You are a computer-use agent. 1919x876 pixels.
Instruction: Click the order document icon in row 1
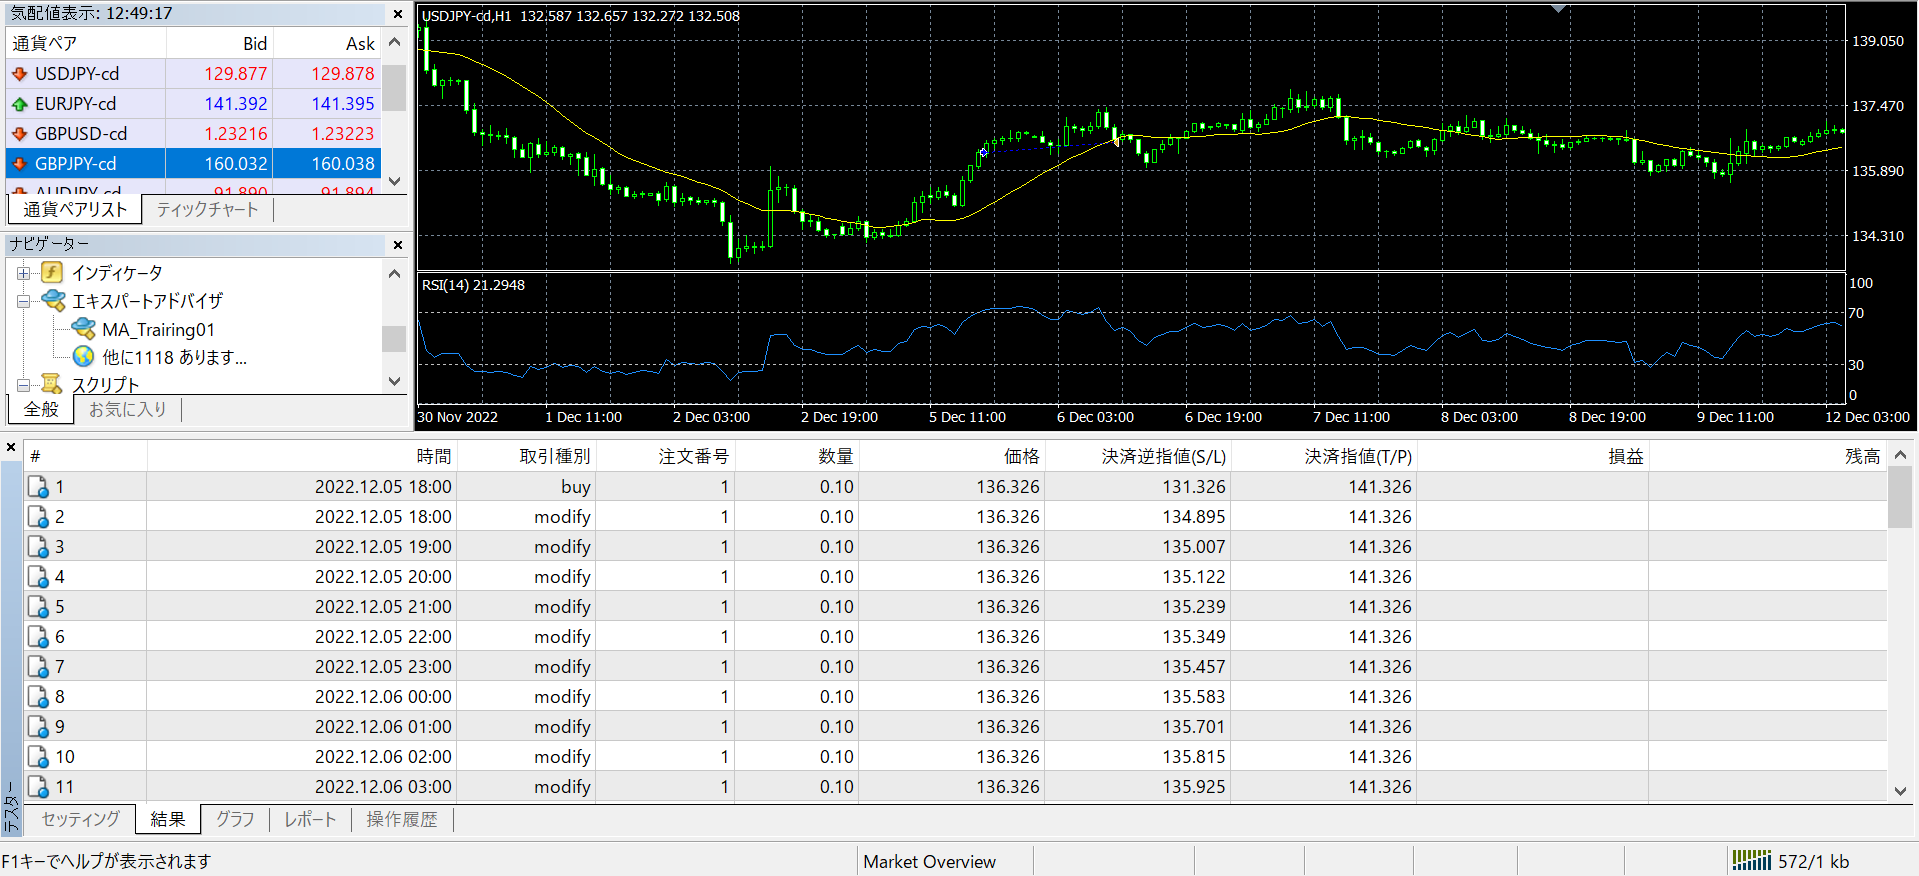[x=38, y=487]
